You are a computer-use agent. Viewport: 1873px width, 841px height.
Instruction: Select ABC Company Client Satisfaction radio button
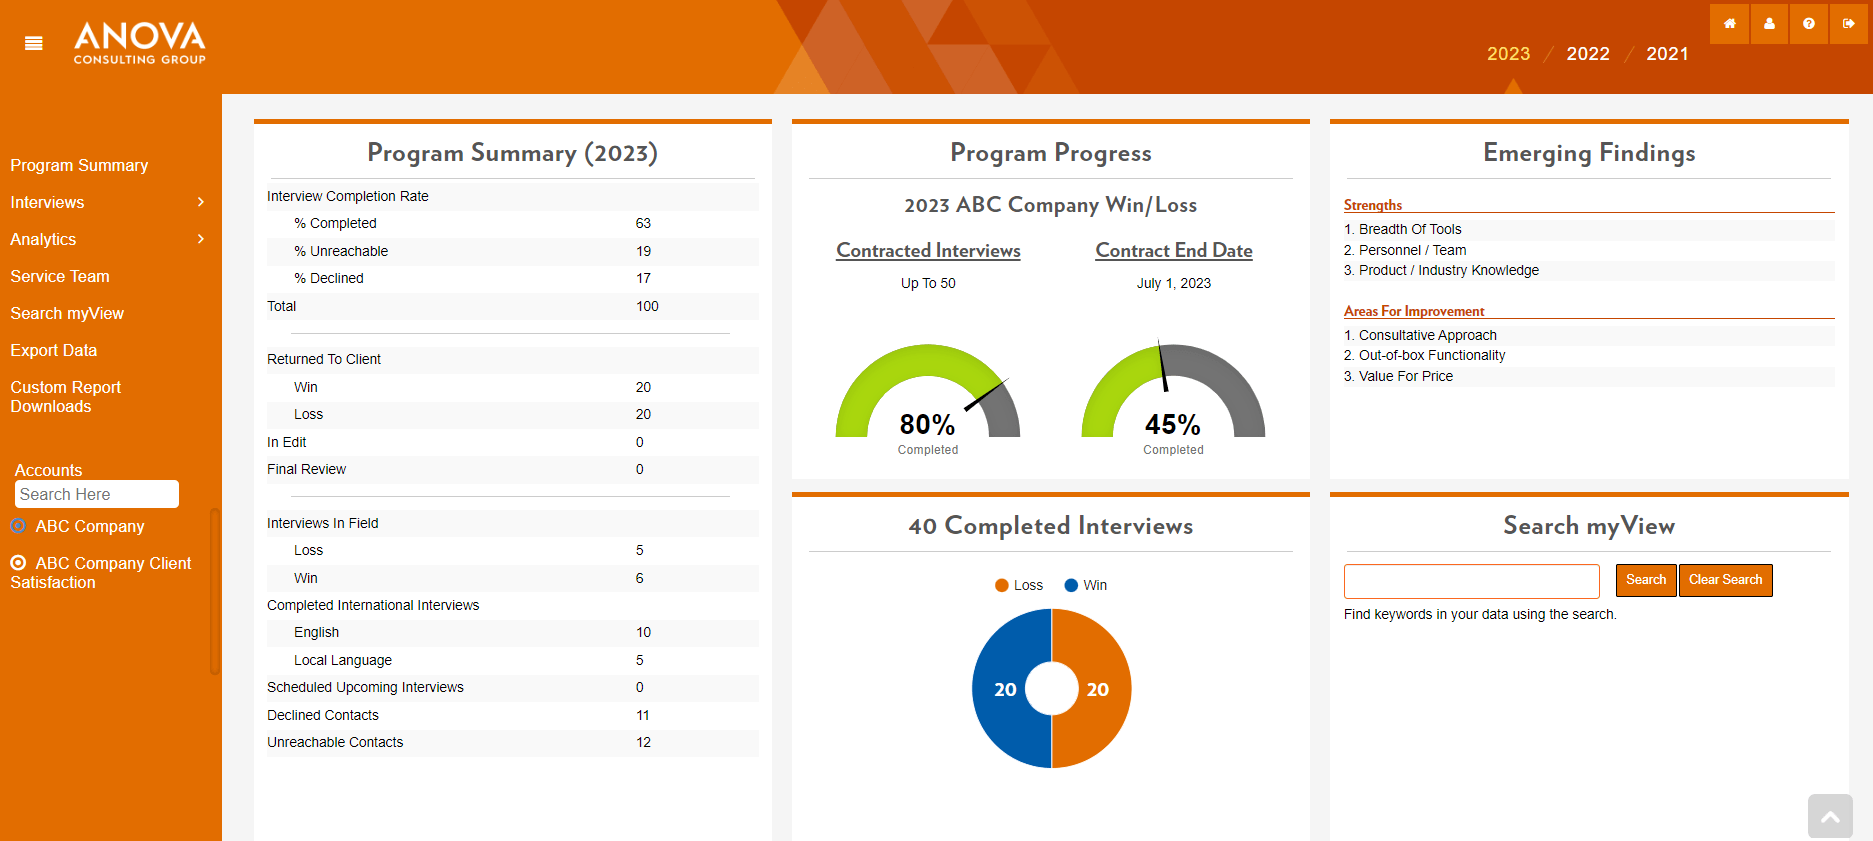[x=18, y=563]
